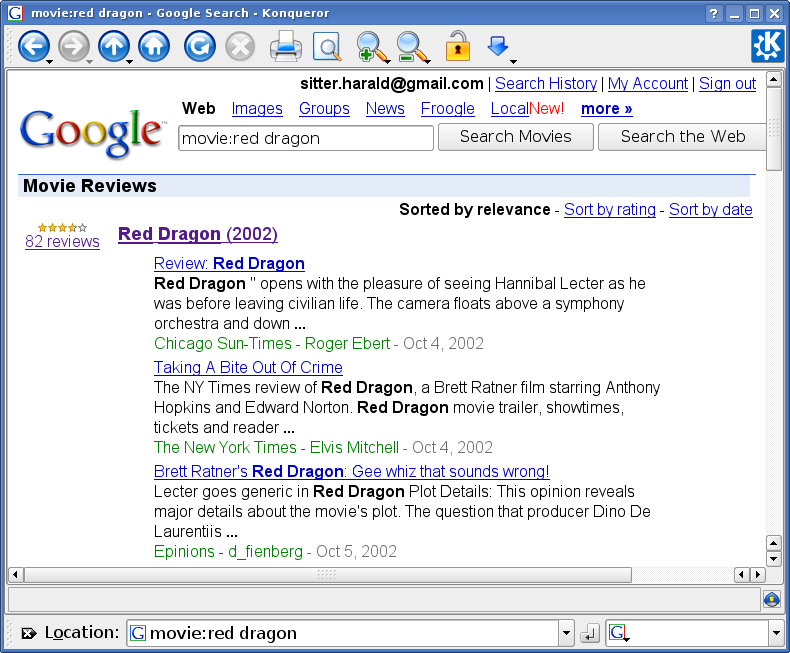This screenshot has width=790, height=653.
Task: Click the Konqueror window menu icon
Action: pos(15,13)
